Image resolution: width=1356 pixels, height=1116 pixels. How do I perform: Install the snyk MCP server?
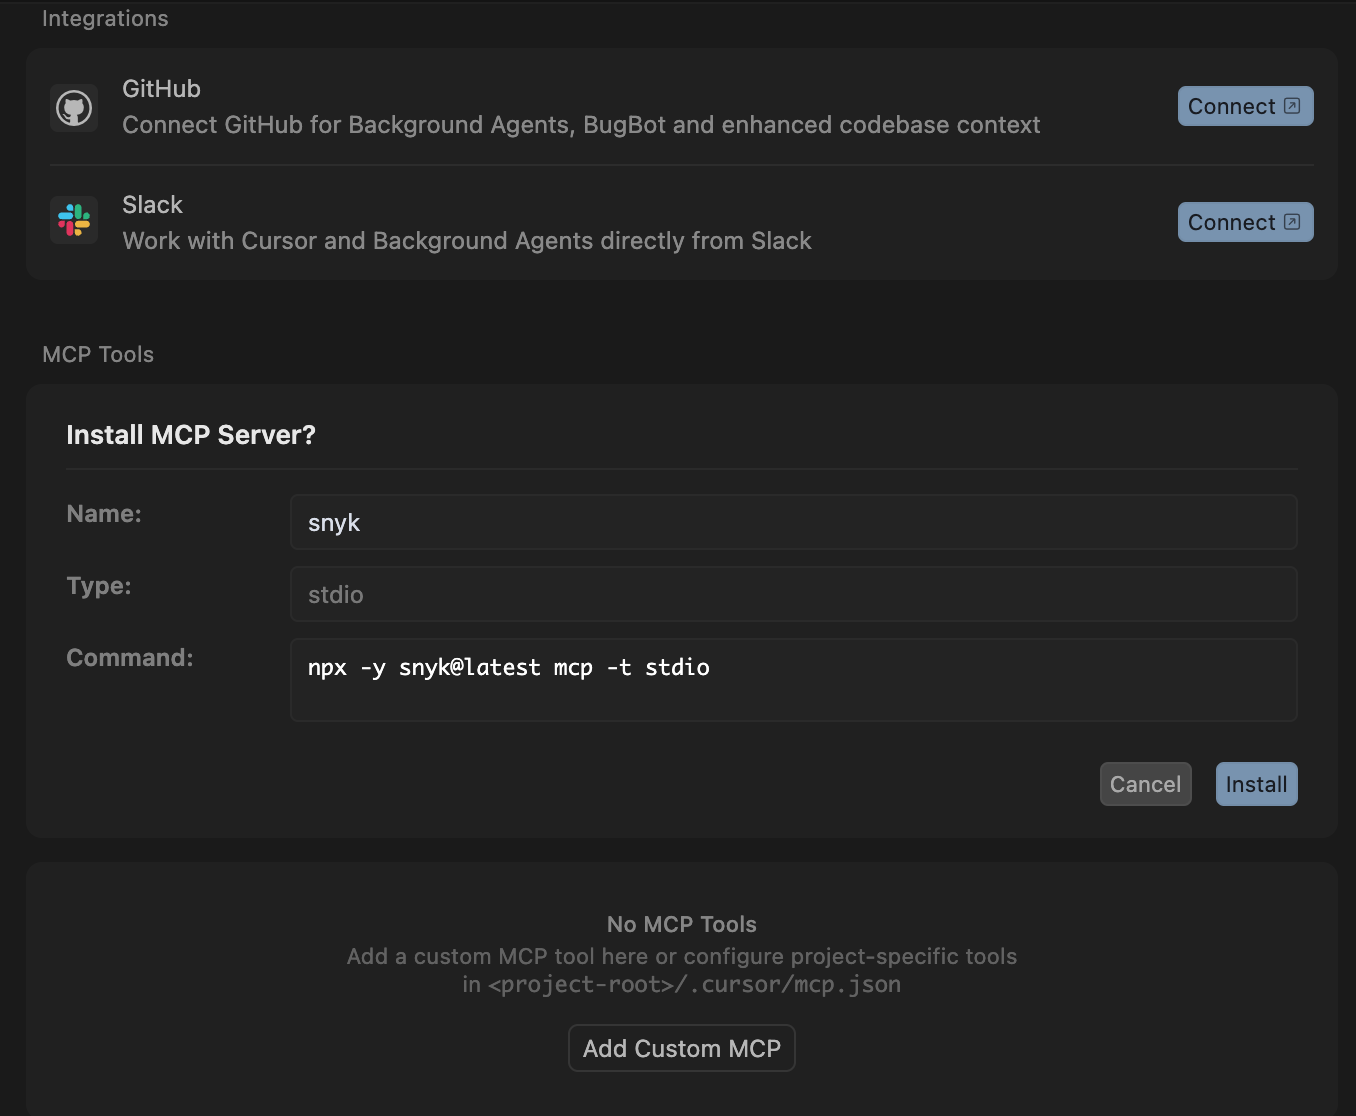[x=1256, y=784]
